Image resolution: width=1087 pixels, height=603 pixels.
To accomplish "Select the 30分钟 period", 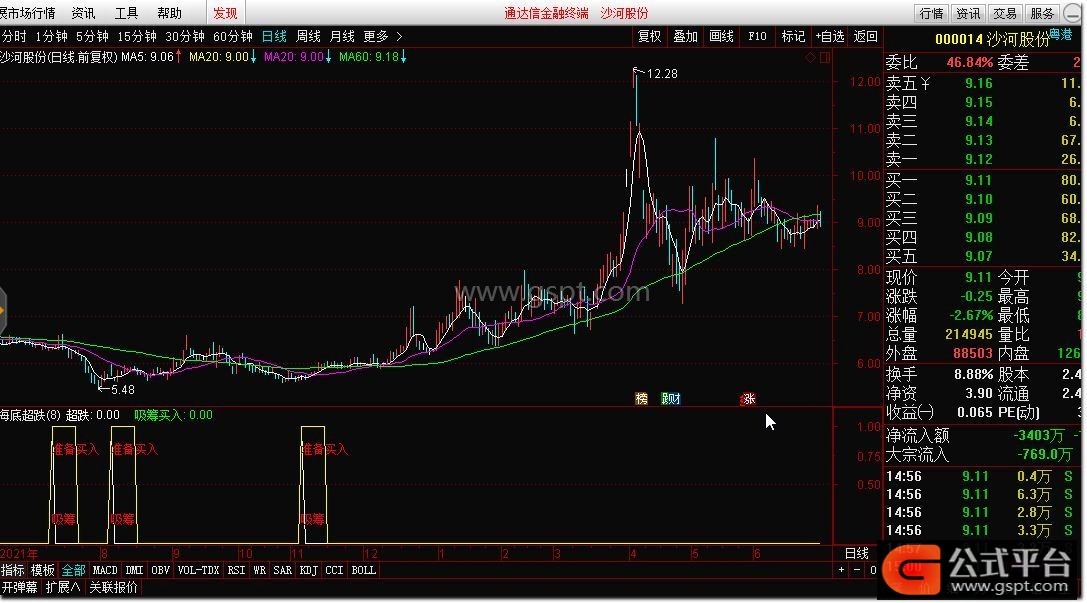I will [x=184, y=36].
